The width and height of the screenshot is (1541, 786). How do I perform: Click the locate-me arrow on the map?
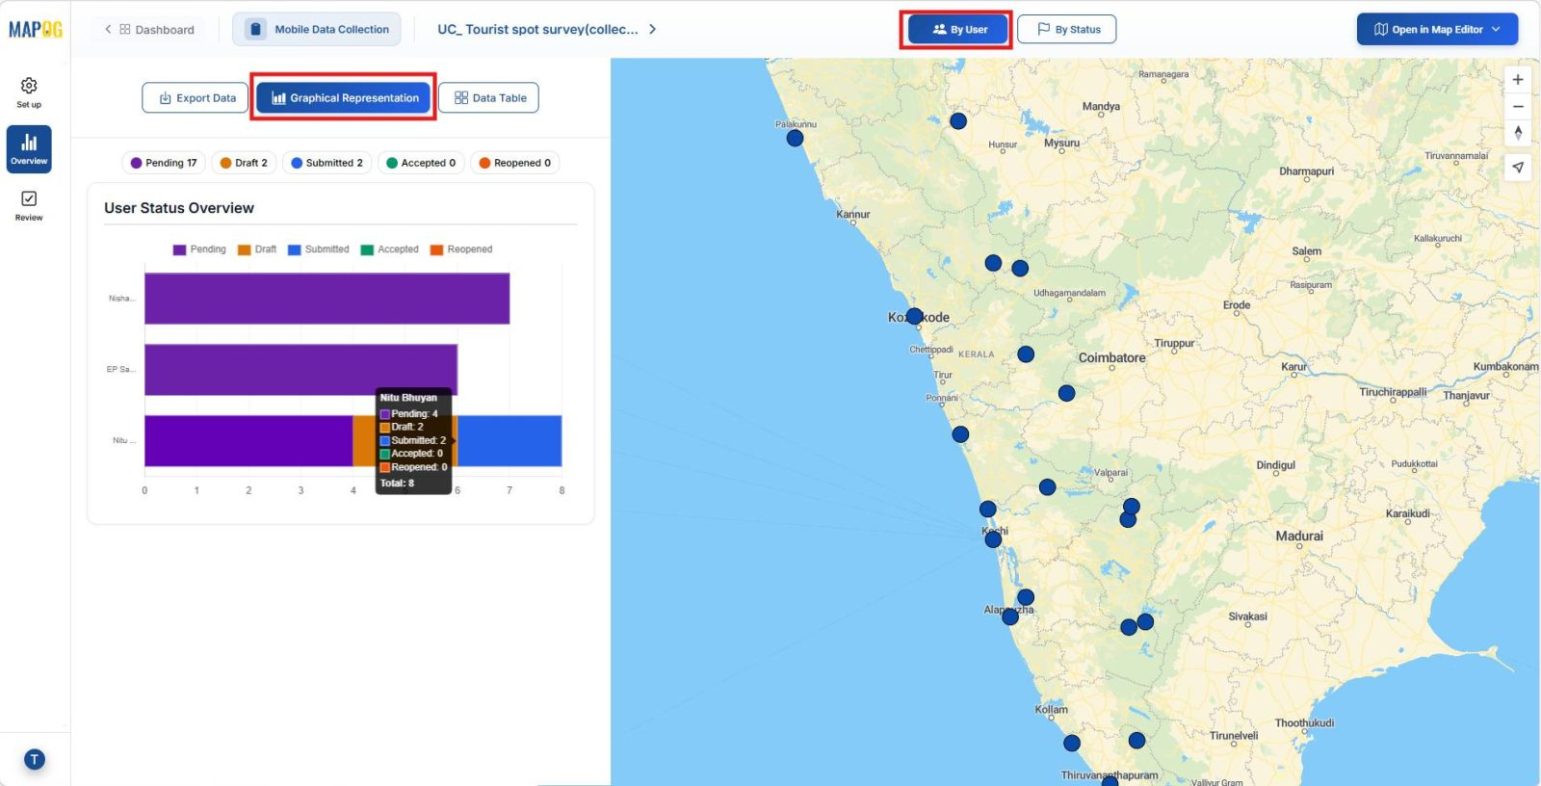pos(1517,168)
